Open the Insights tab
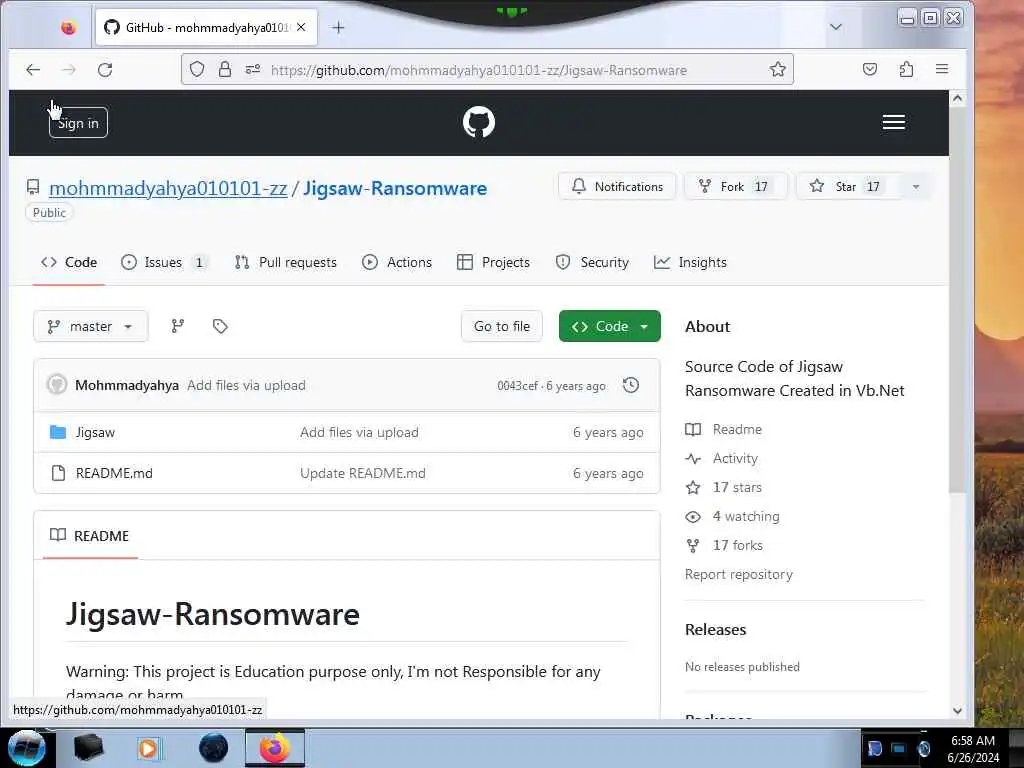This screenshot has height=768, width=1024. (x=690, y=263)
